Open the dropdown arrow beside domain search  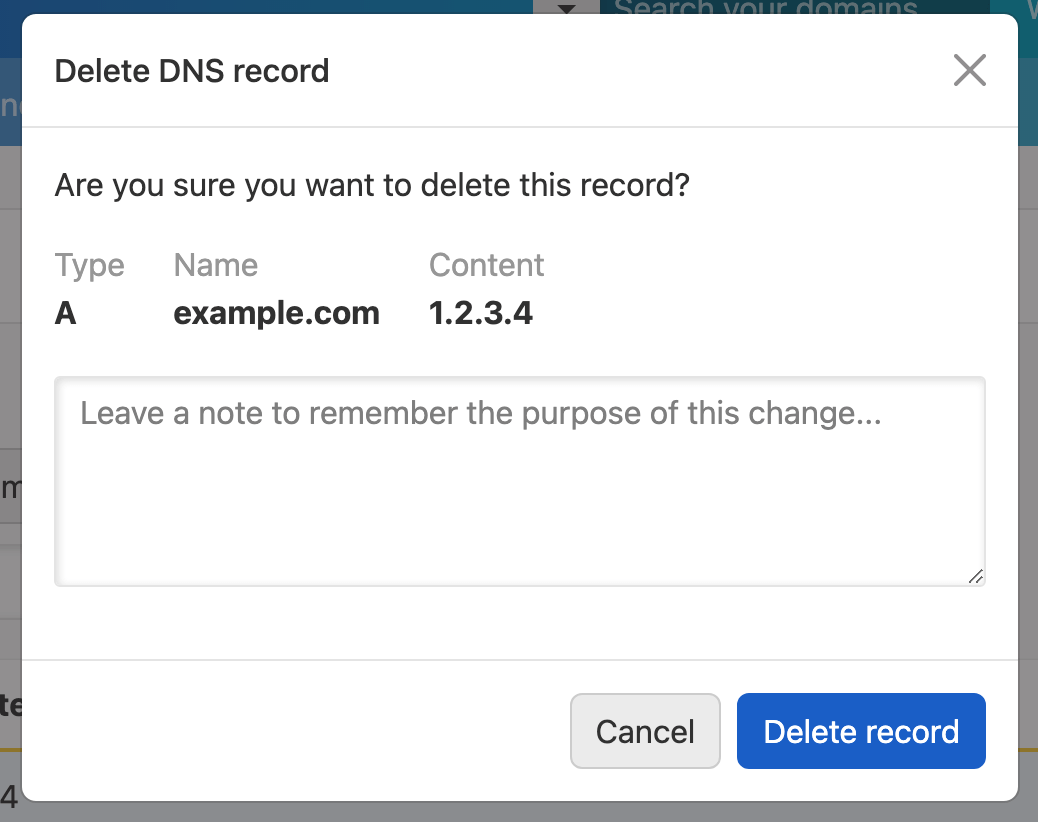[566, 8]
